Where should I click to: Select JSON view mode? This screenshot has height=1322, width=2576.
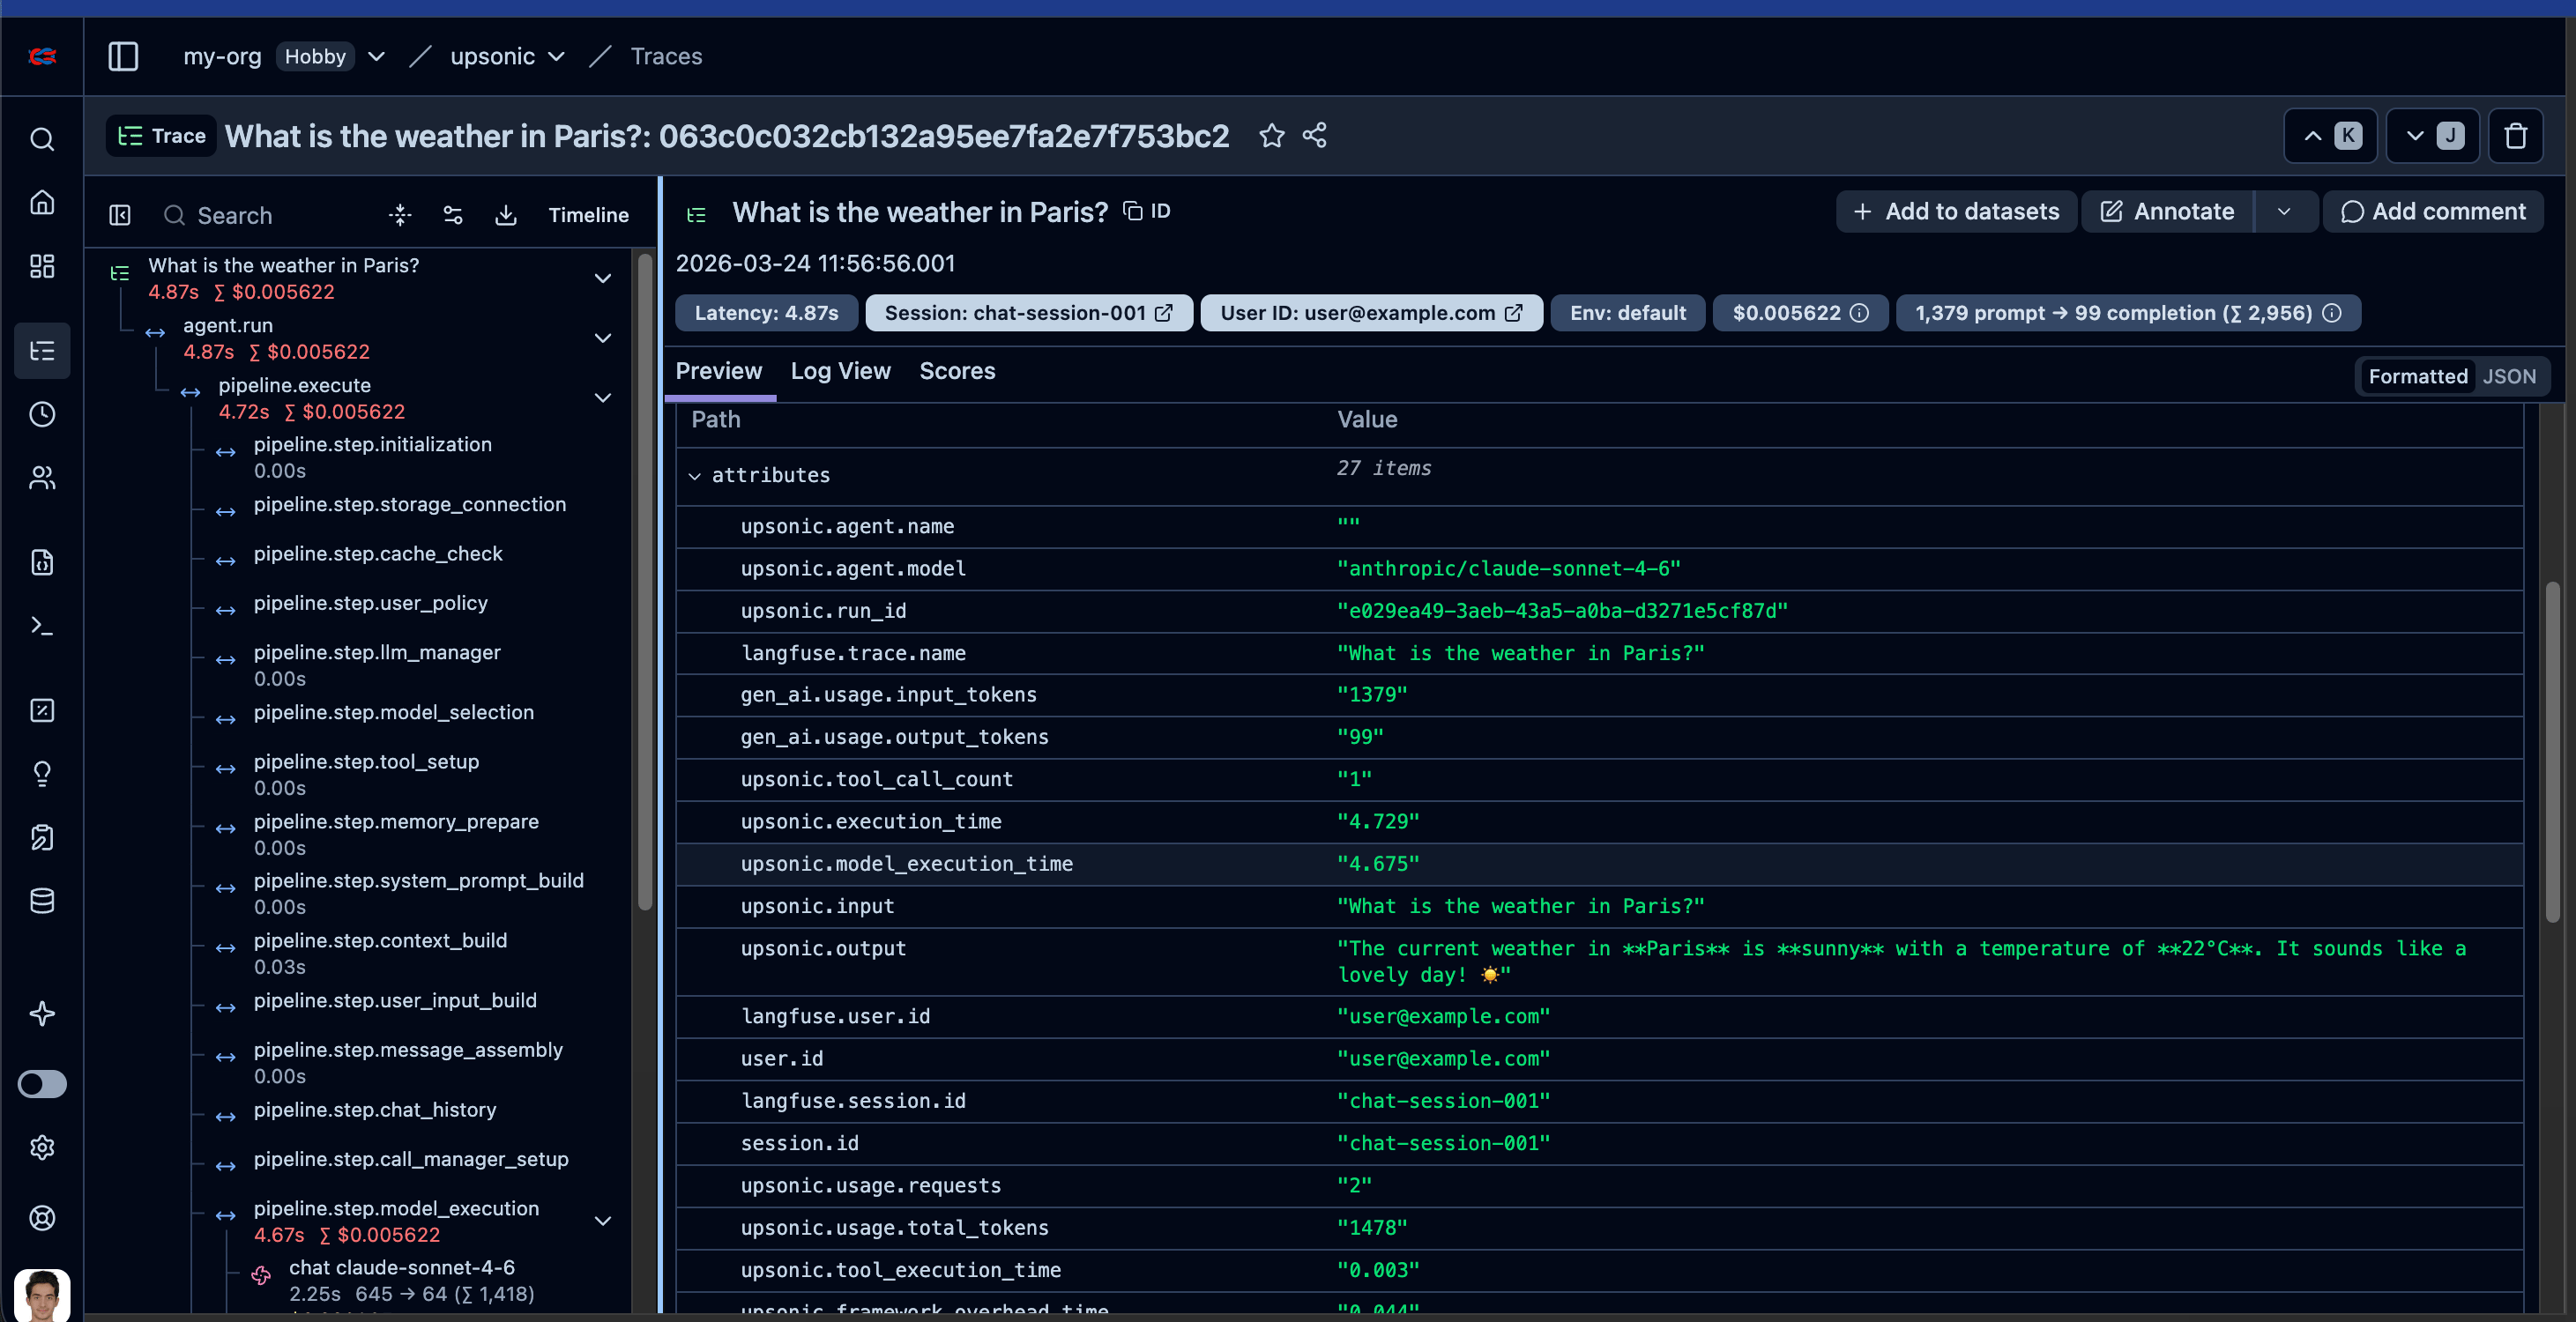[2509, 376]
